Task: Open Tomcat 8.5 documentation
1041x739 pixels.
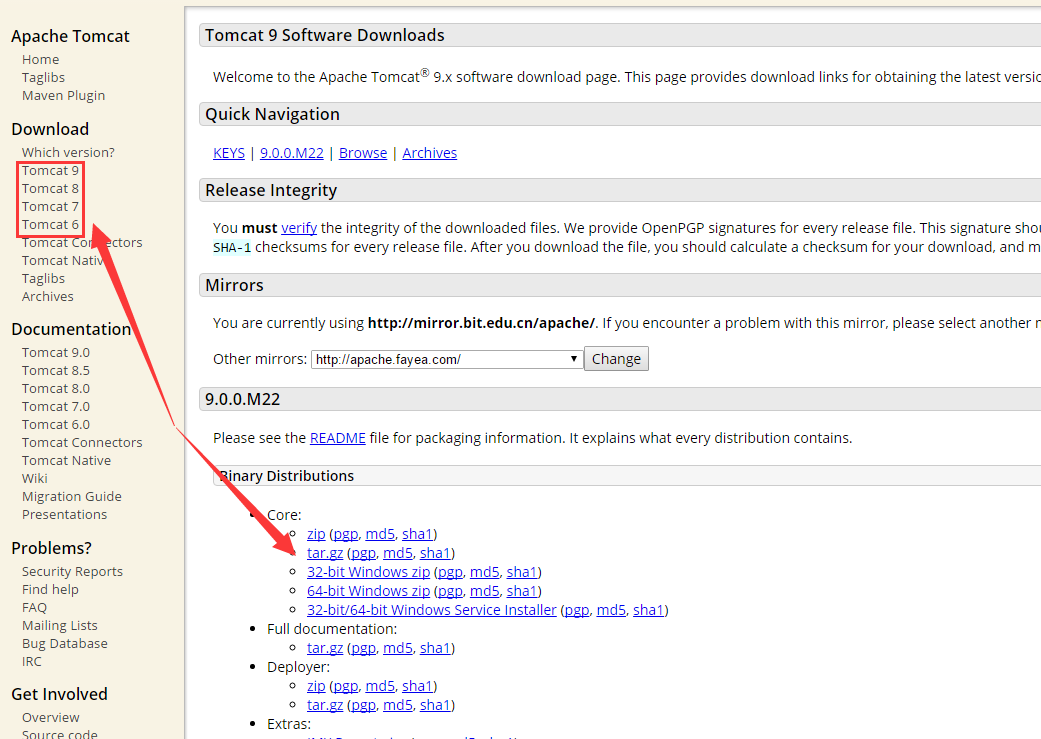Action: [x=56, y=371]
